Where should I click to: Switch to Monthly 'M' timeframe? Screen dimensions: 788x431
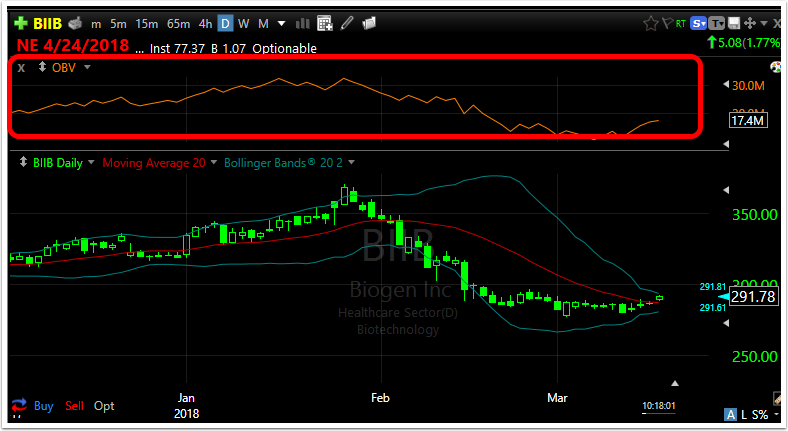[x=263, y=24]
